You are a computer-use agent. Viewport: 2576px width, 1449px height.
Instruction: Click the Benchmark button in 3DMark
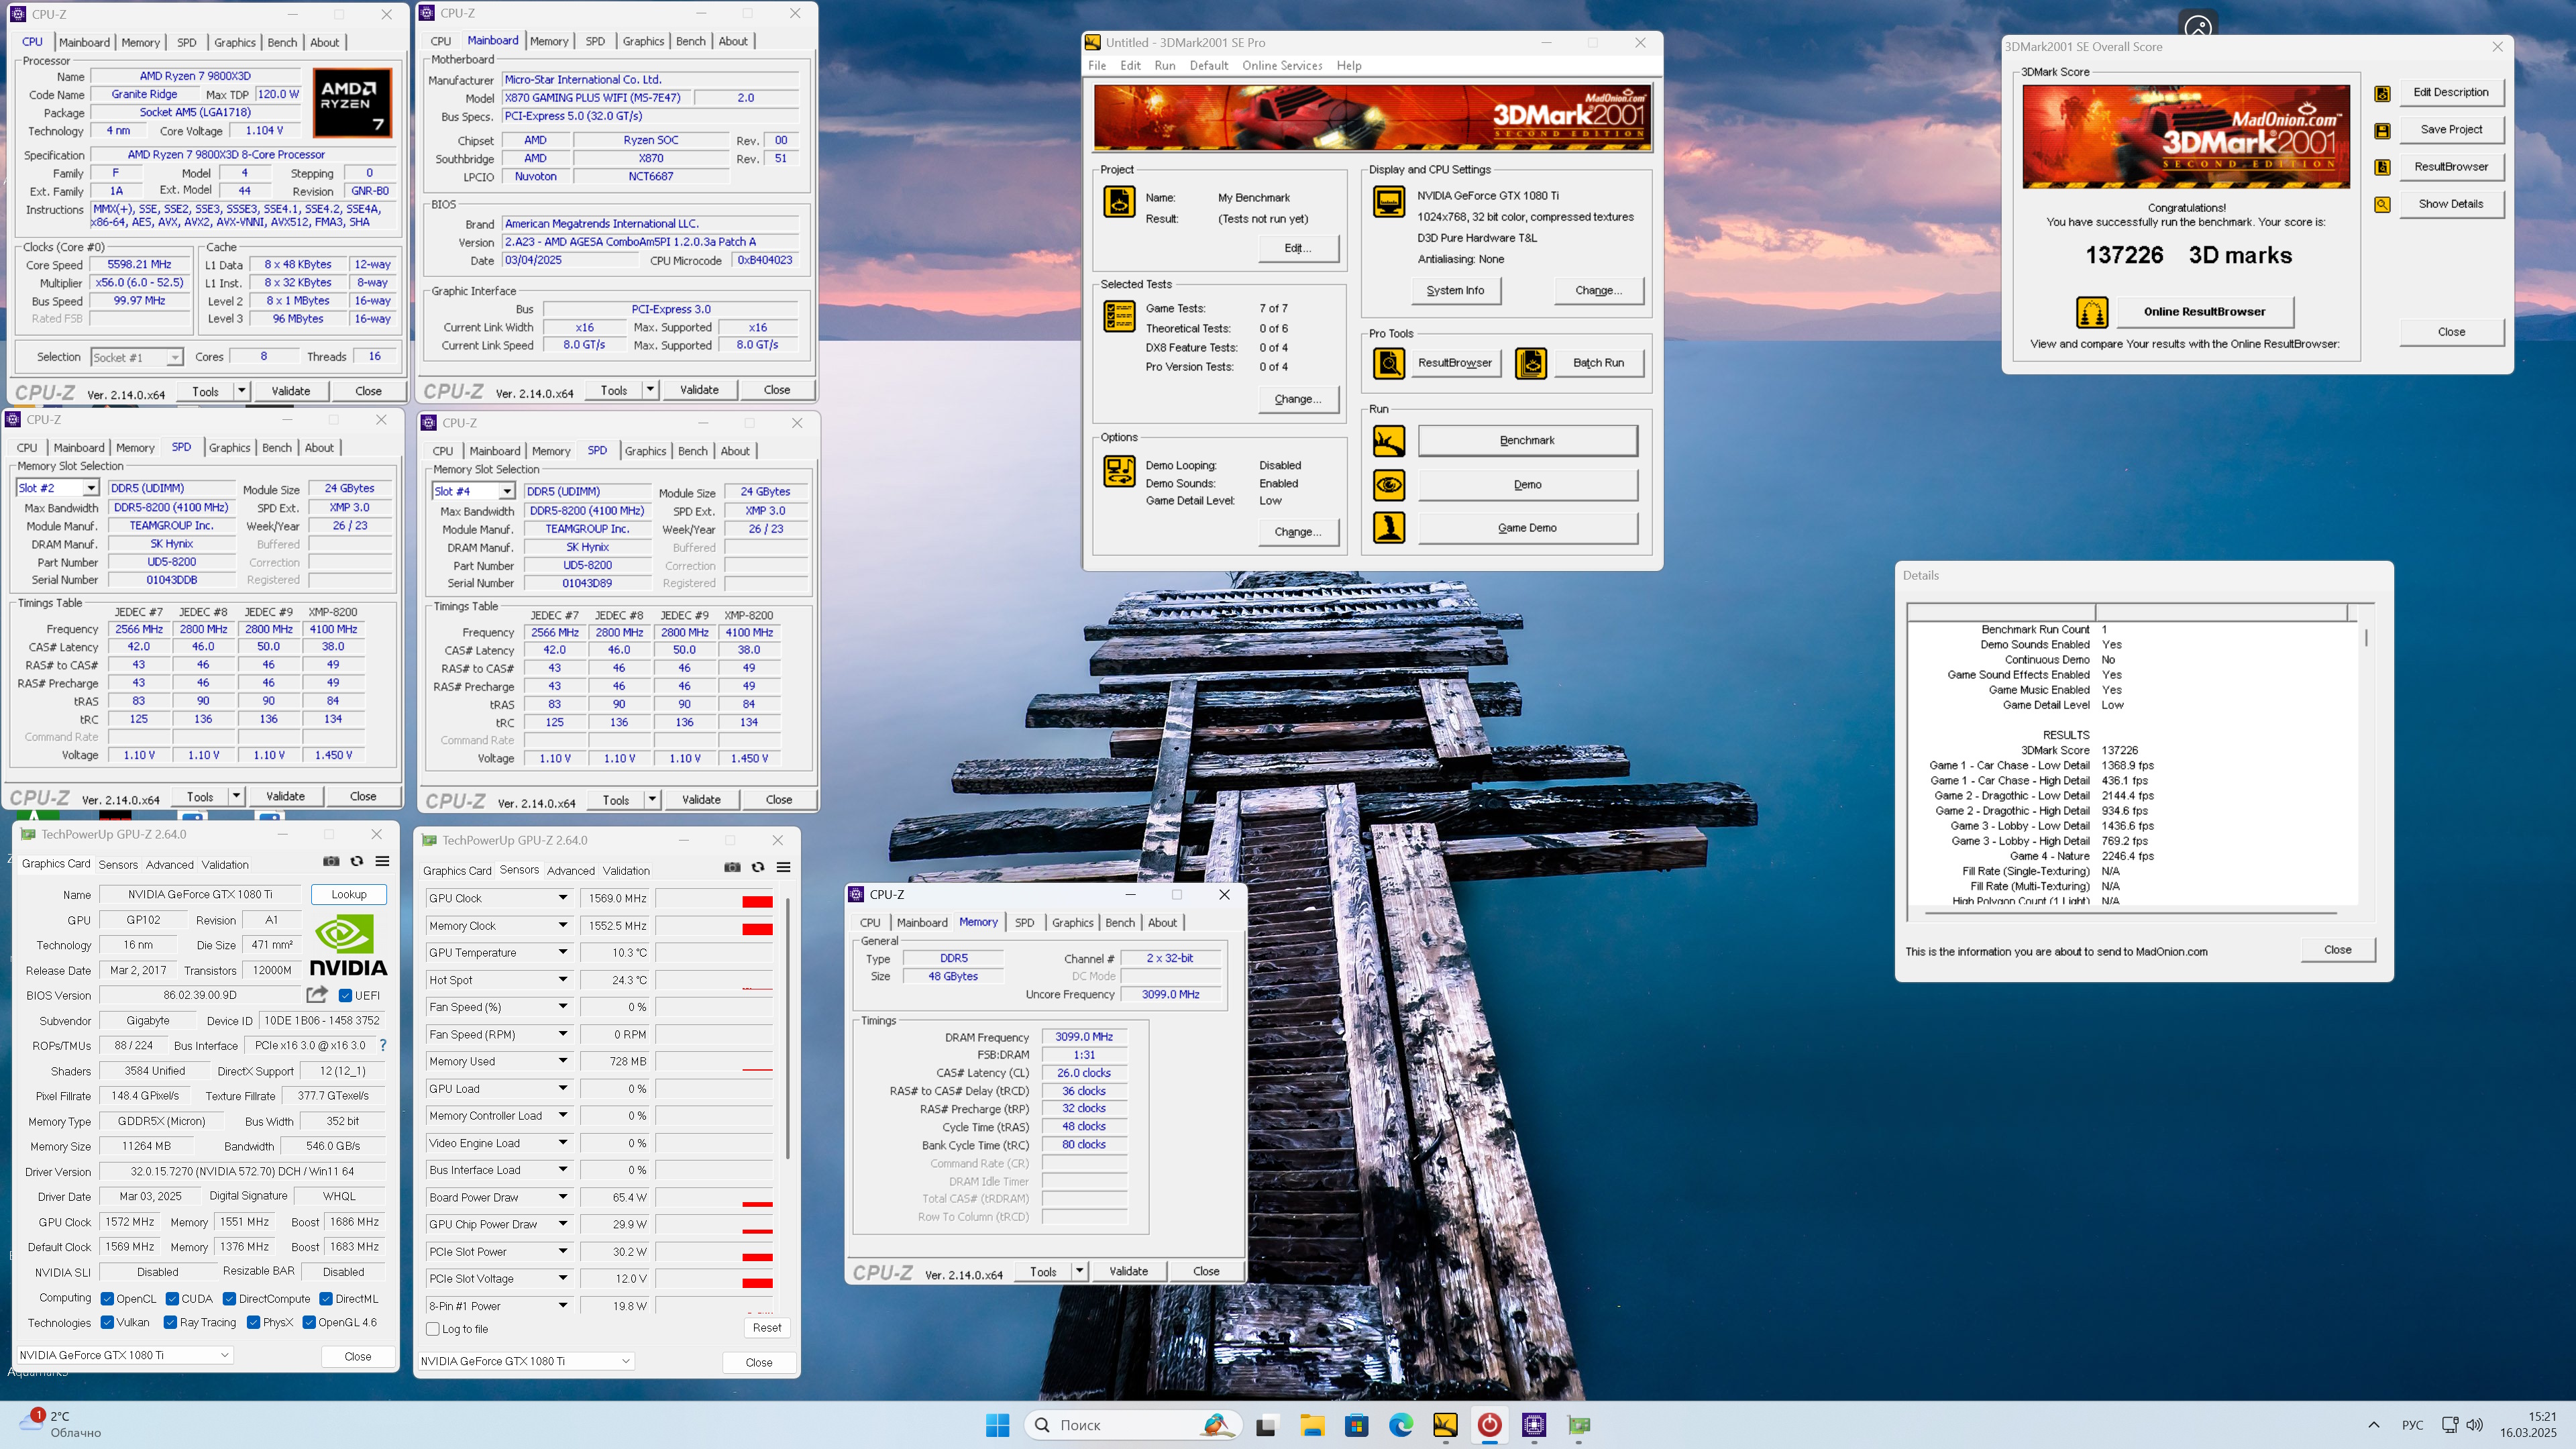(x=1527, y=441)
